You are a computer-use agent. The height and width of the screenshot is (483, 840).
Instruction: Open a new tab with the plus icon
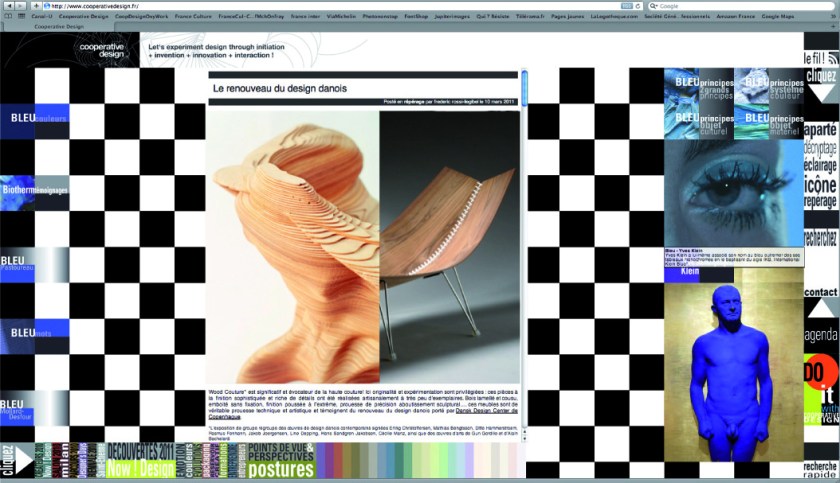[833, 26]
